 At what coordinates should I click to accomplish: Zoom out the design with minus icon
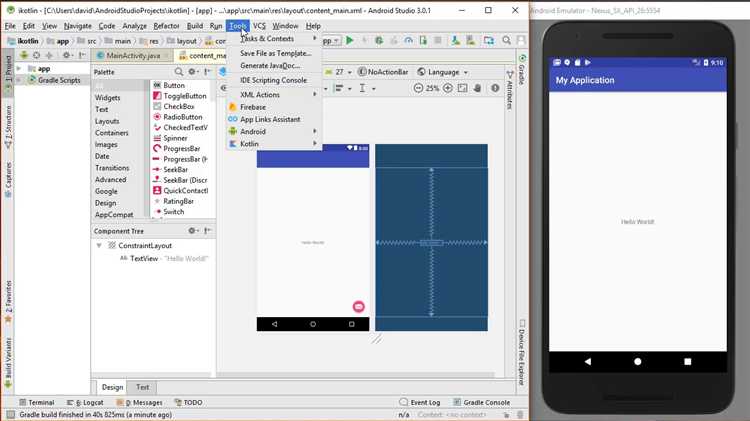click(418, 88)
